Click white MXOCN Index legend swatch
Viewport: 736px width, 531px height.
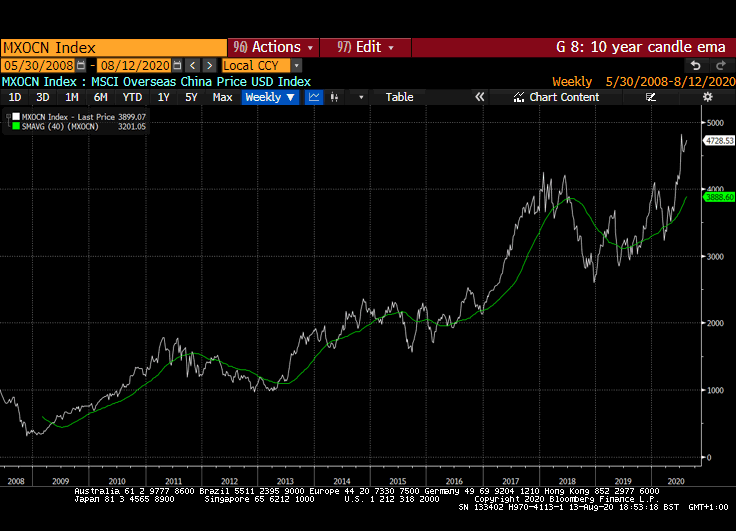16,116
